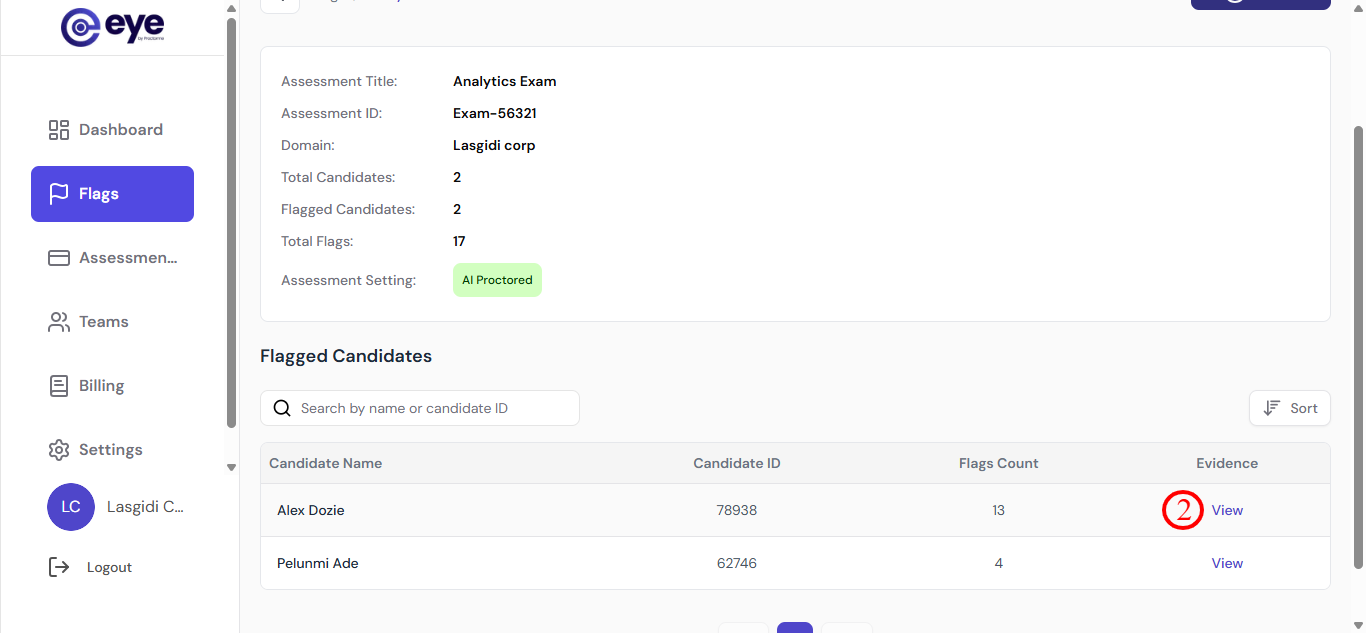Open Settings from the sidebar
The image size is (1366, 633).
point(112,450)
